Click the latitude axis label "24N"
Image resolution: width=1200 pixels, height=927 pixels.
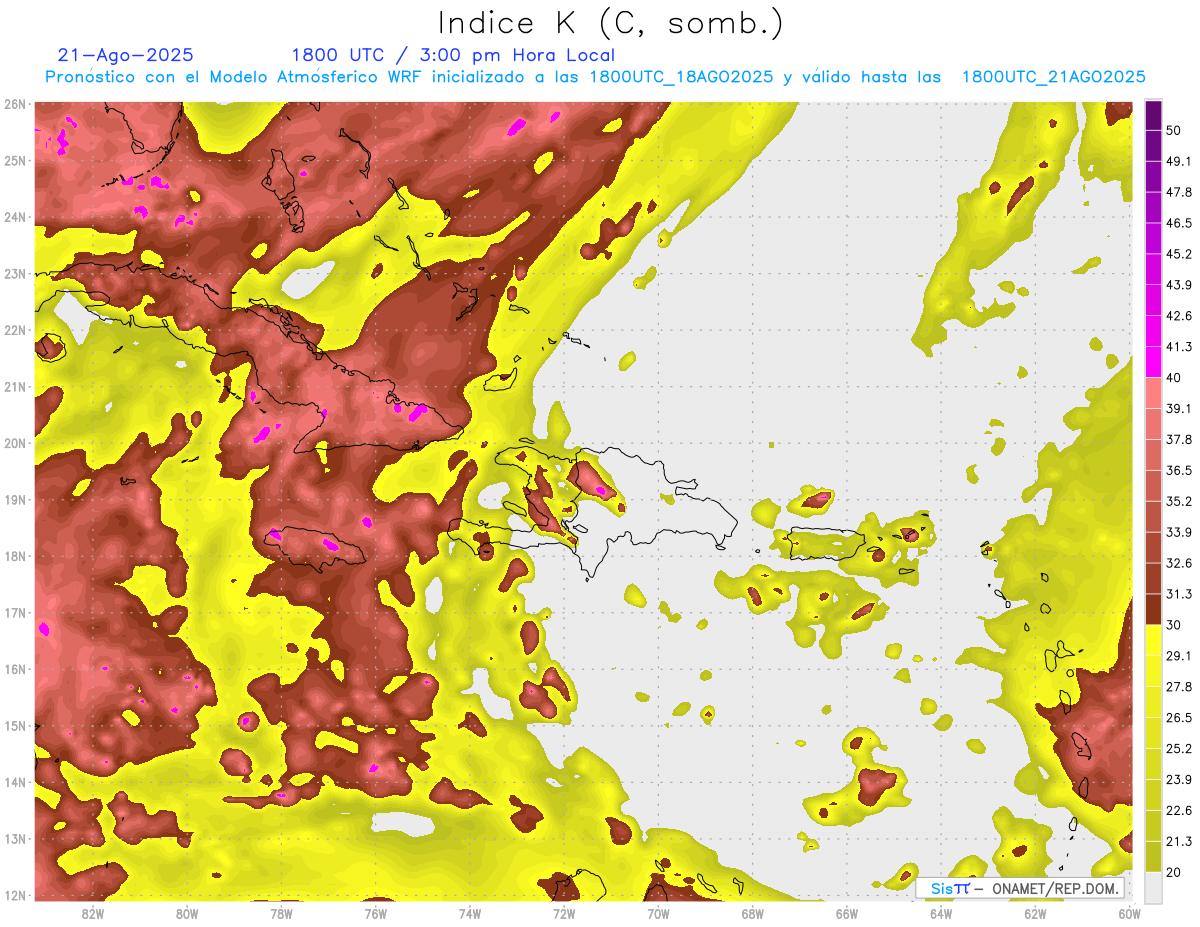pyautogui.click(x=15, y=217)
